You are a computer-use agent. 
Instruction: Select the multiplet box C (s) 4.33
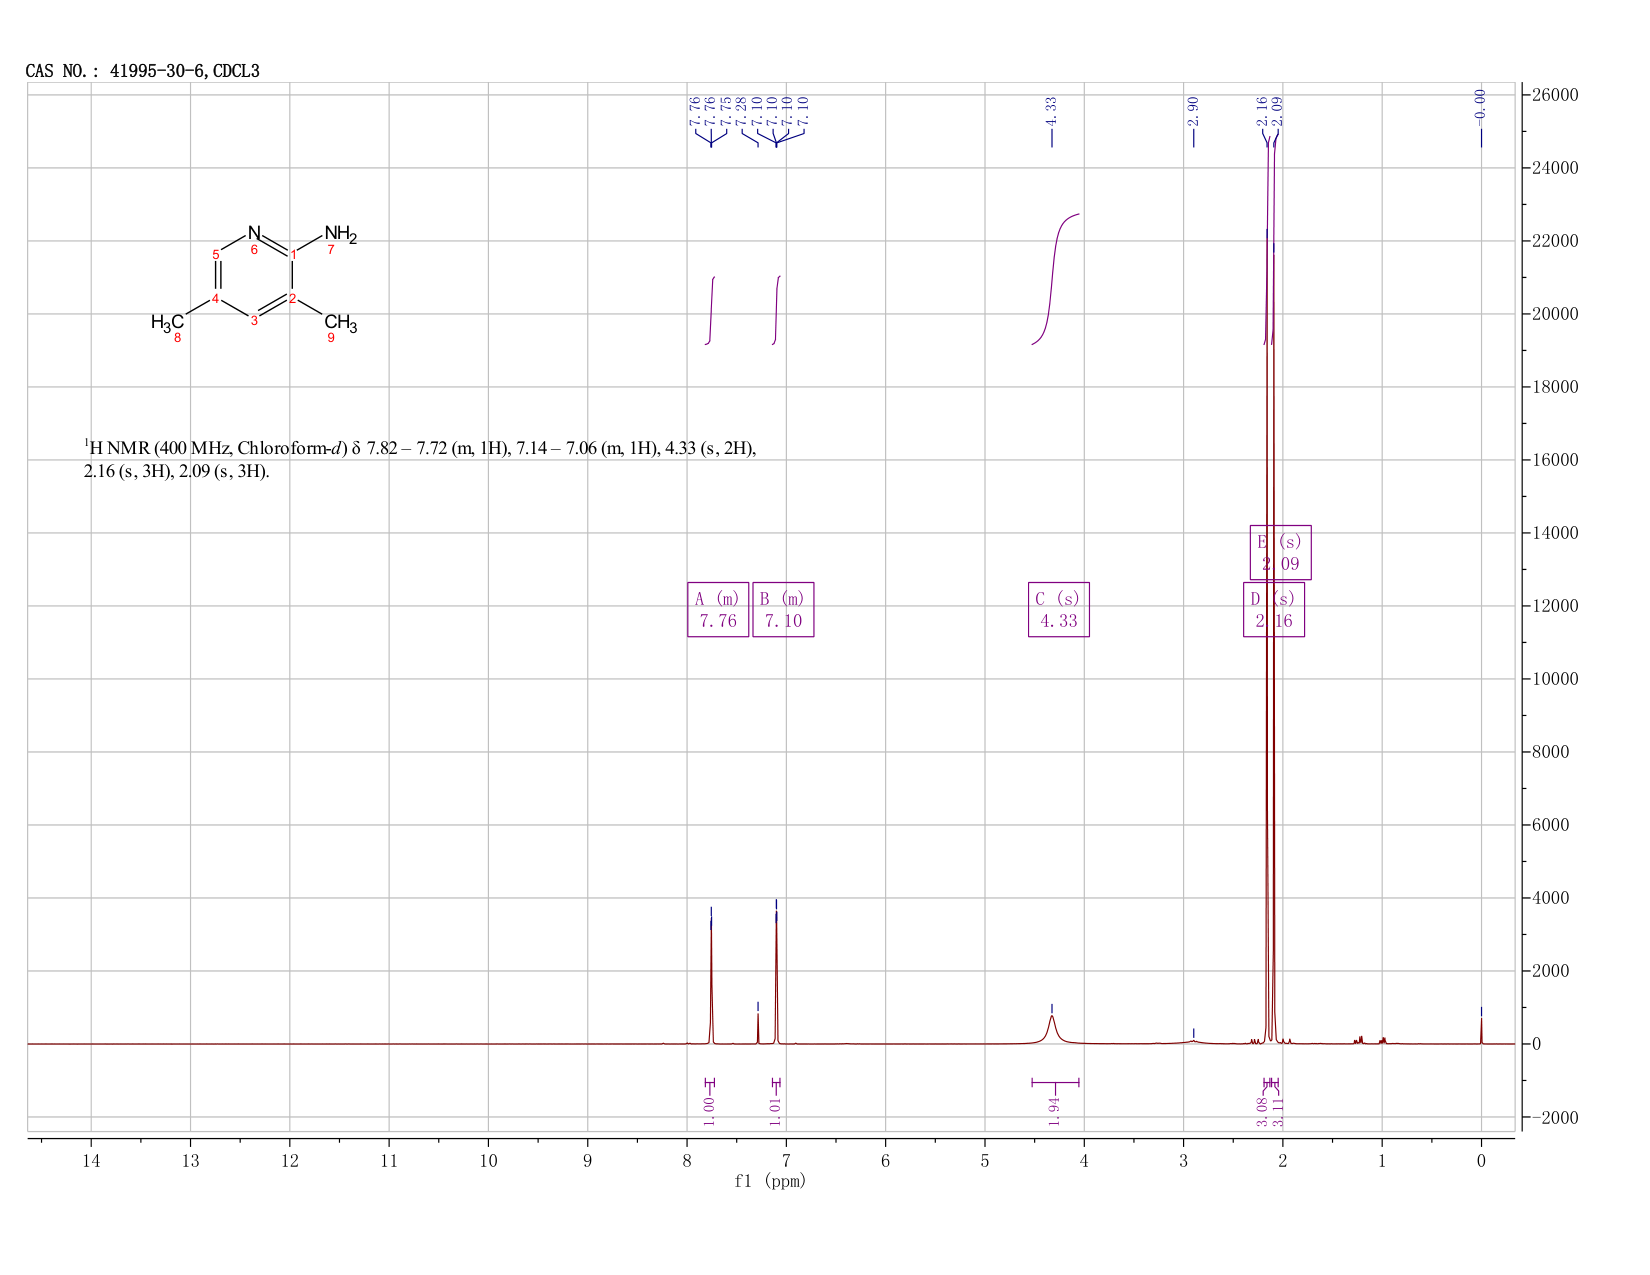point(1059,609)
